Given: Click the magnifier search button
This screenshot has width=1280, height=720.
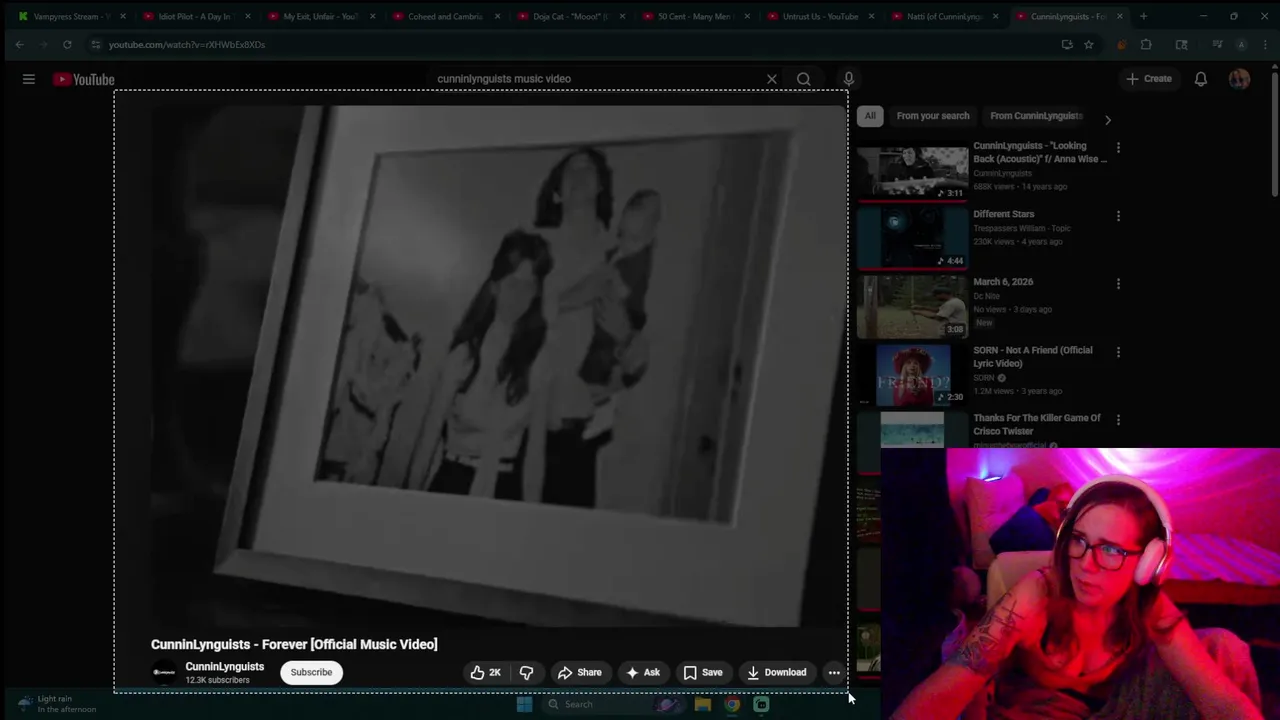Looking at the screenshot, I should 804,79.
